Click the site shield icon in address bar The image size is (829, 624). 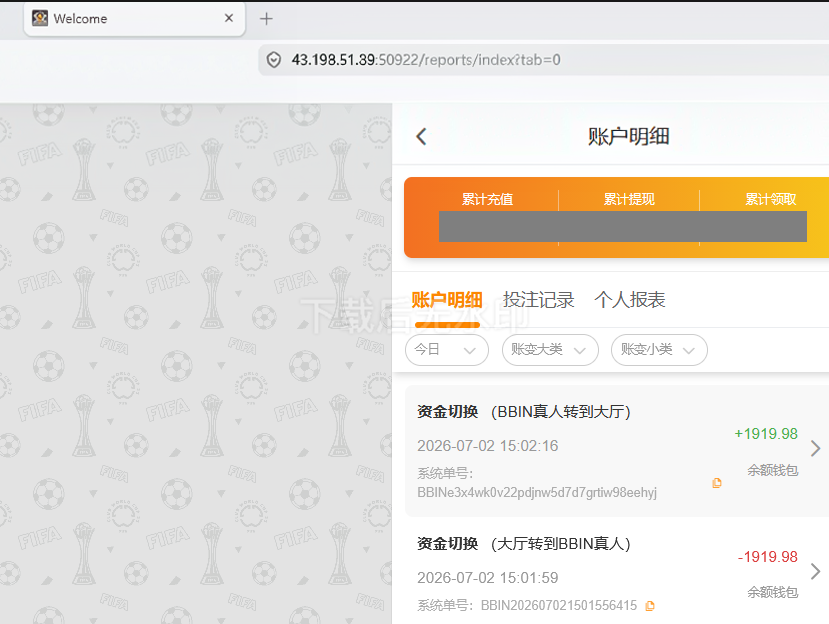pyautogui.click(x=273, y=60)
